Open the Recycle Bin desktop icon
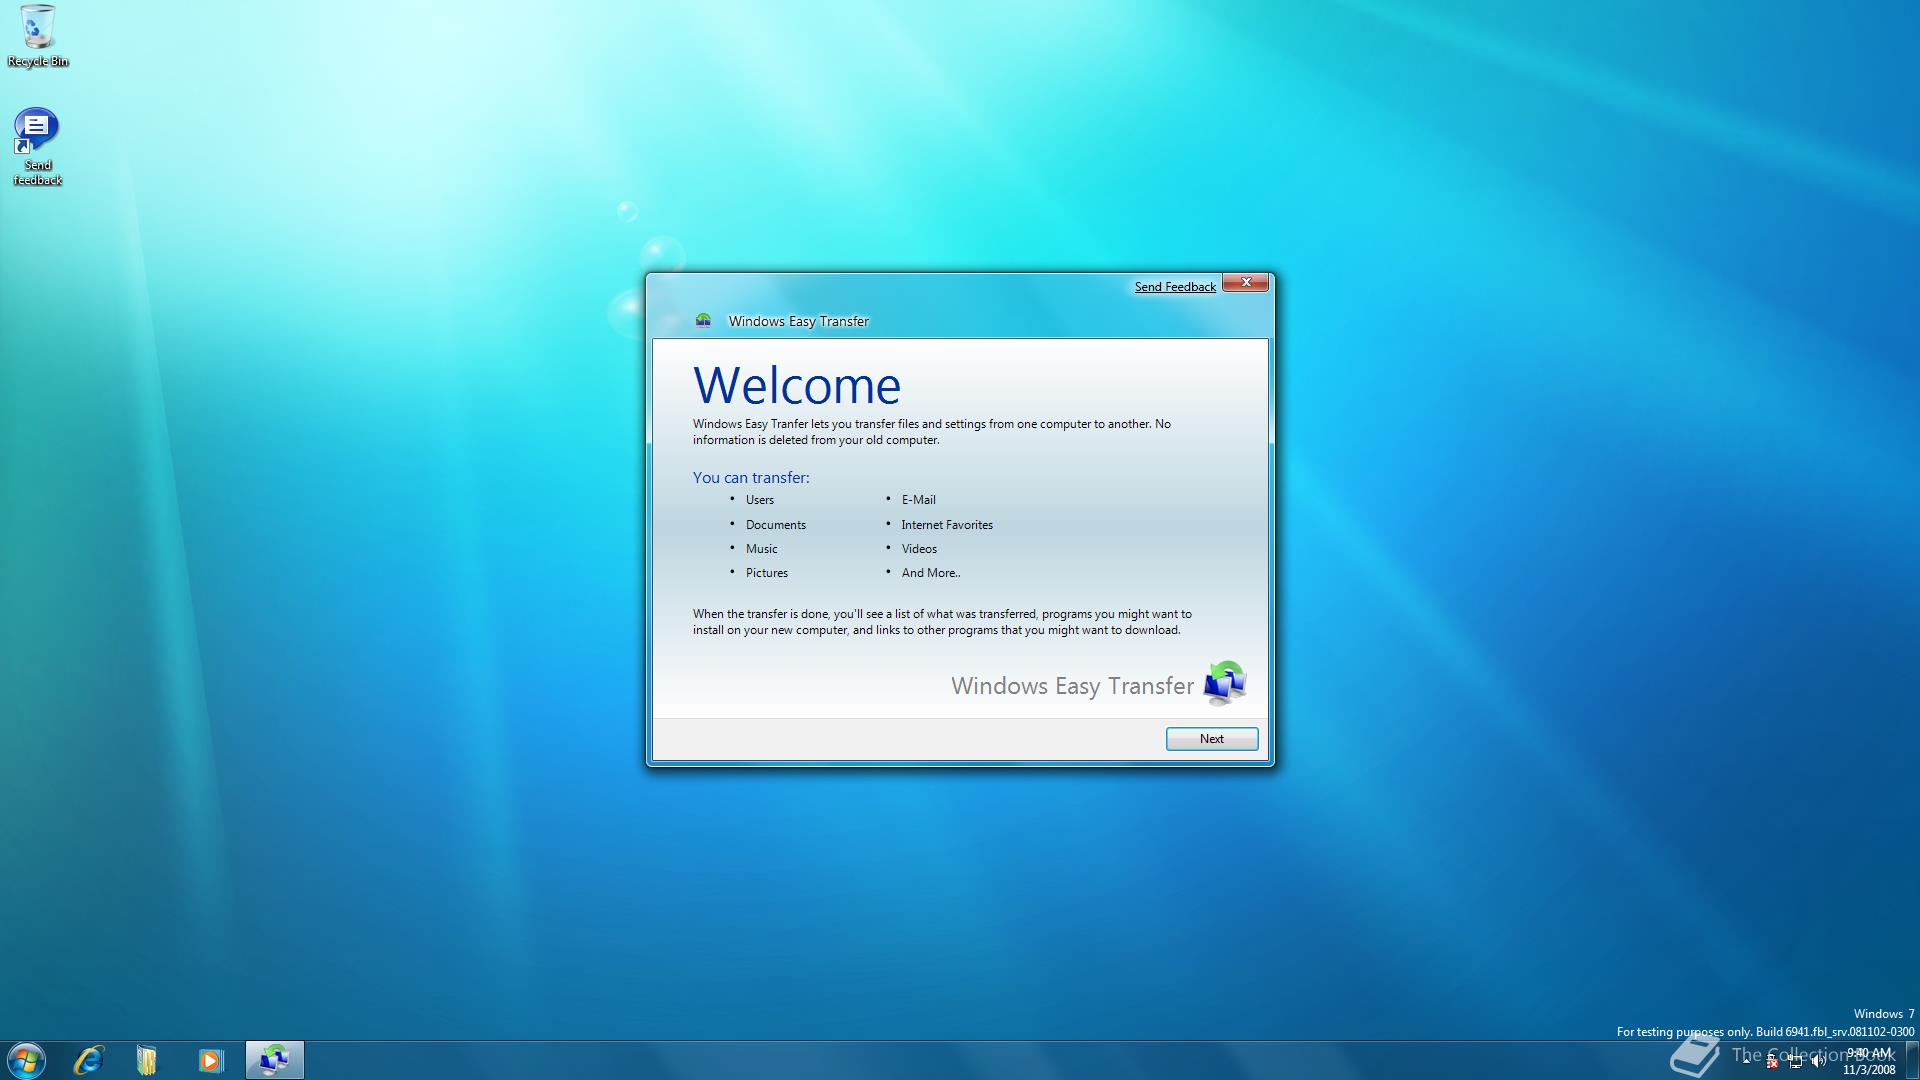Viewport: 1920px width, 1080px height. [38, 36]
